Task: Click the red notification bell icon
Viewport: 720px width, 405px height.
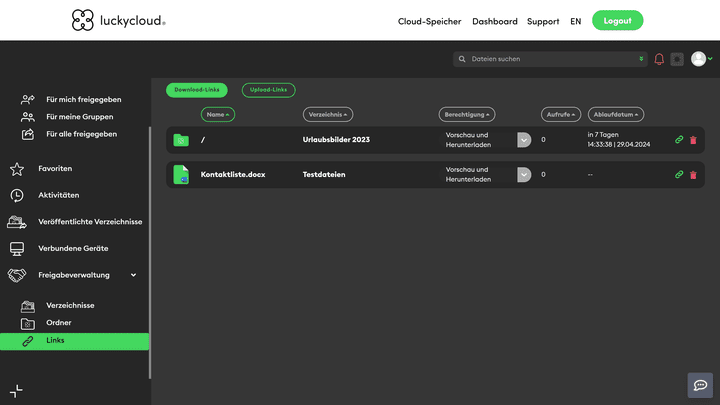Action: pos(659,59)
